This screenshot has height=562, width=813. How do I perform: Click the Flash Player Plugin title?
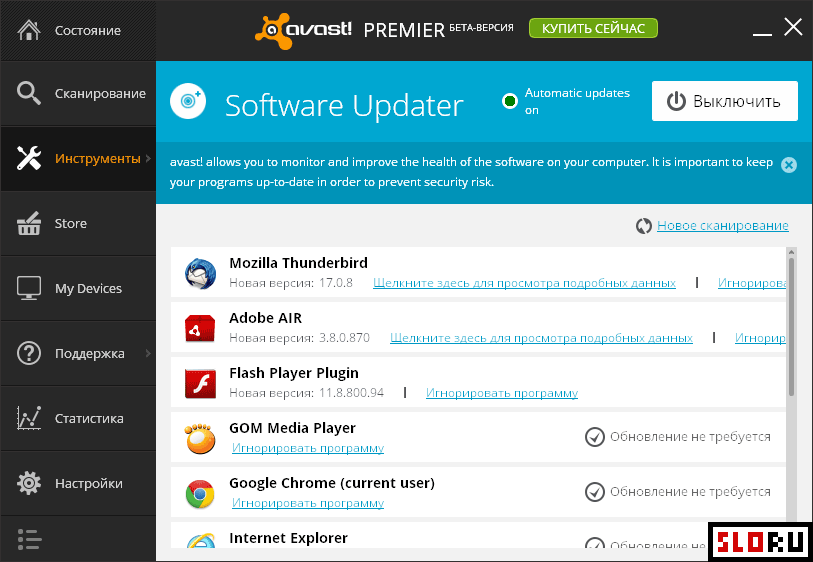(x=294, y=373)
